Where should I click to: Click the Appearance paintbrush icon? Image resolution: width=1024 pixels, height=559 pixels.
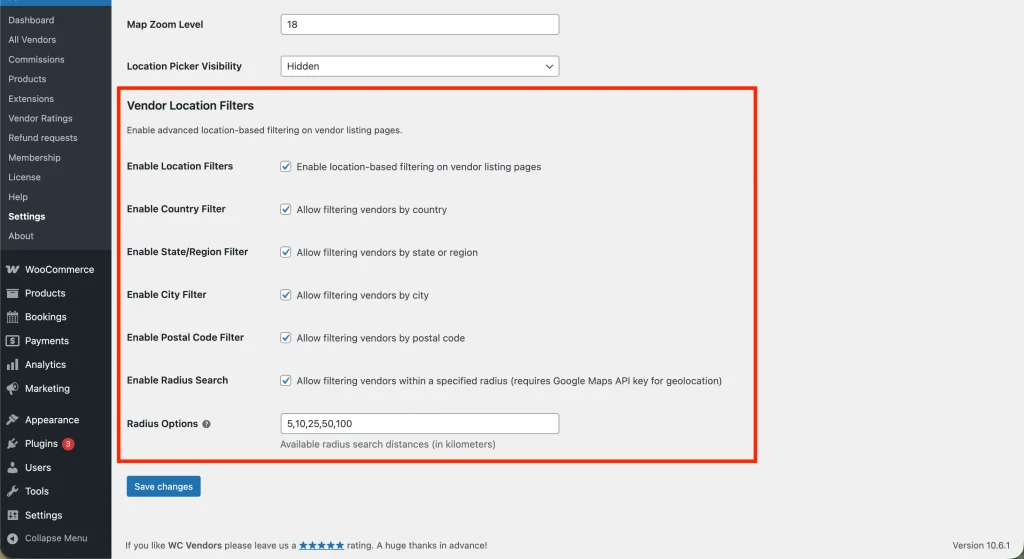(x=12, y=420)
